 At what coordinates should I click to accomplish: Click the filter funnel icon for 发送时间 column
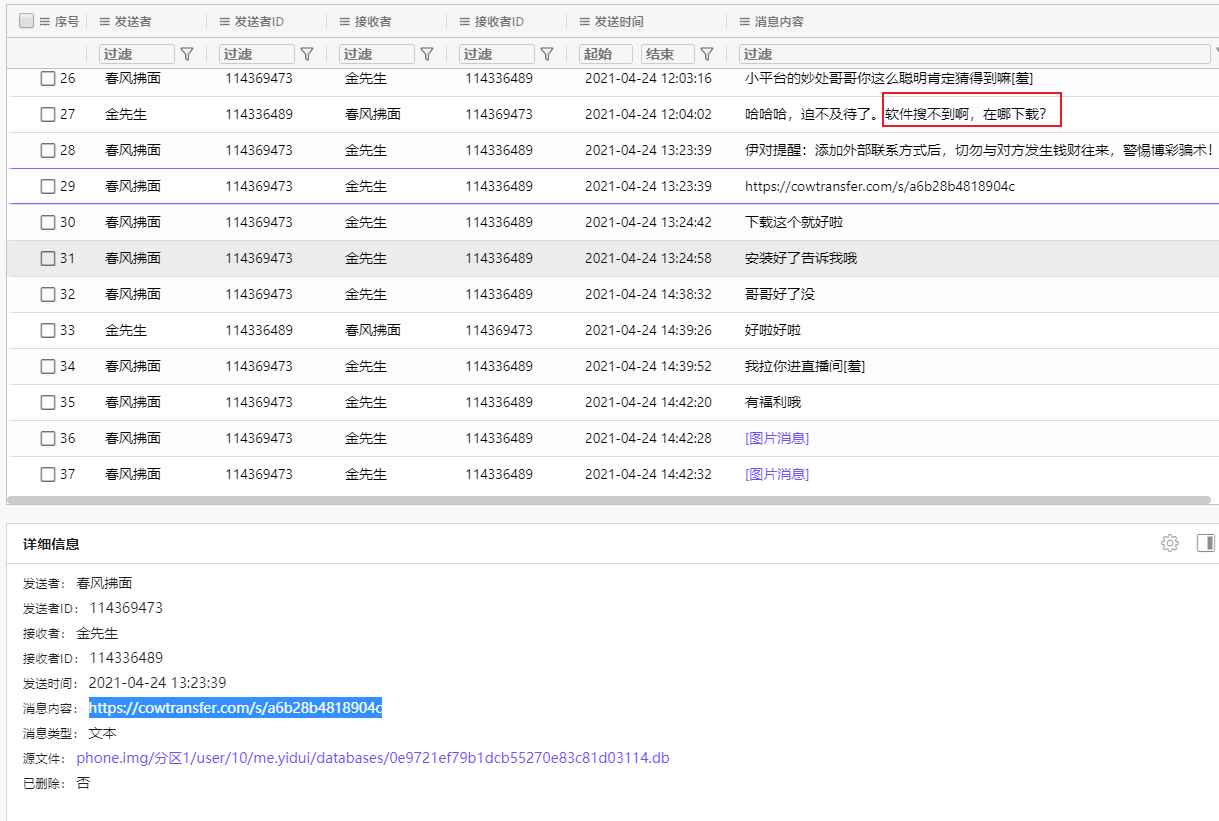(x=707, y=54)
